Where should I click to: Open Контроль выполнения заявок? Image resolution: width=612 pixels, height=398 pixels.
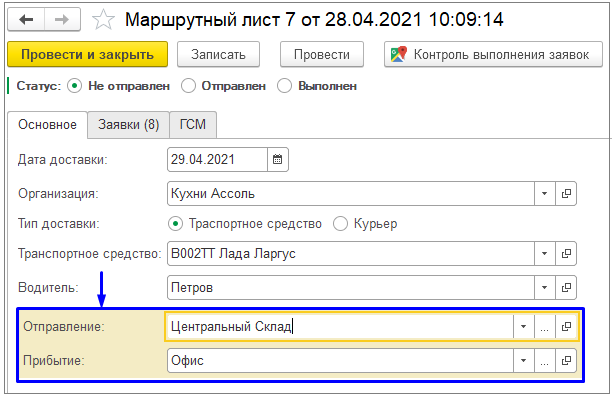(493, 54)
